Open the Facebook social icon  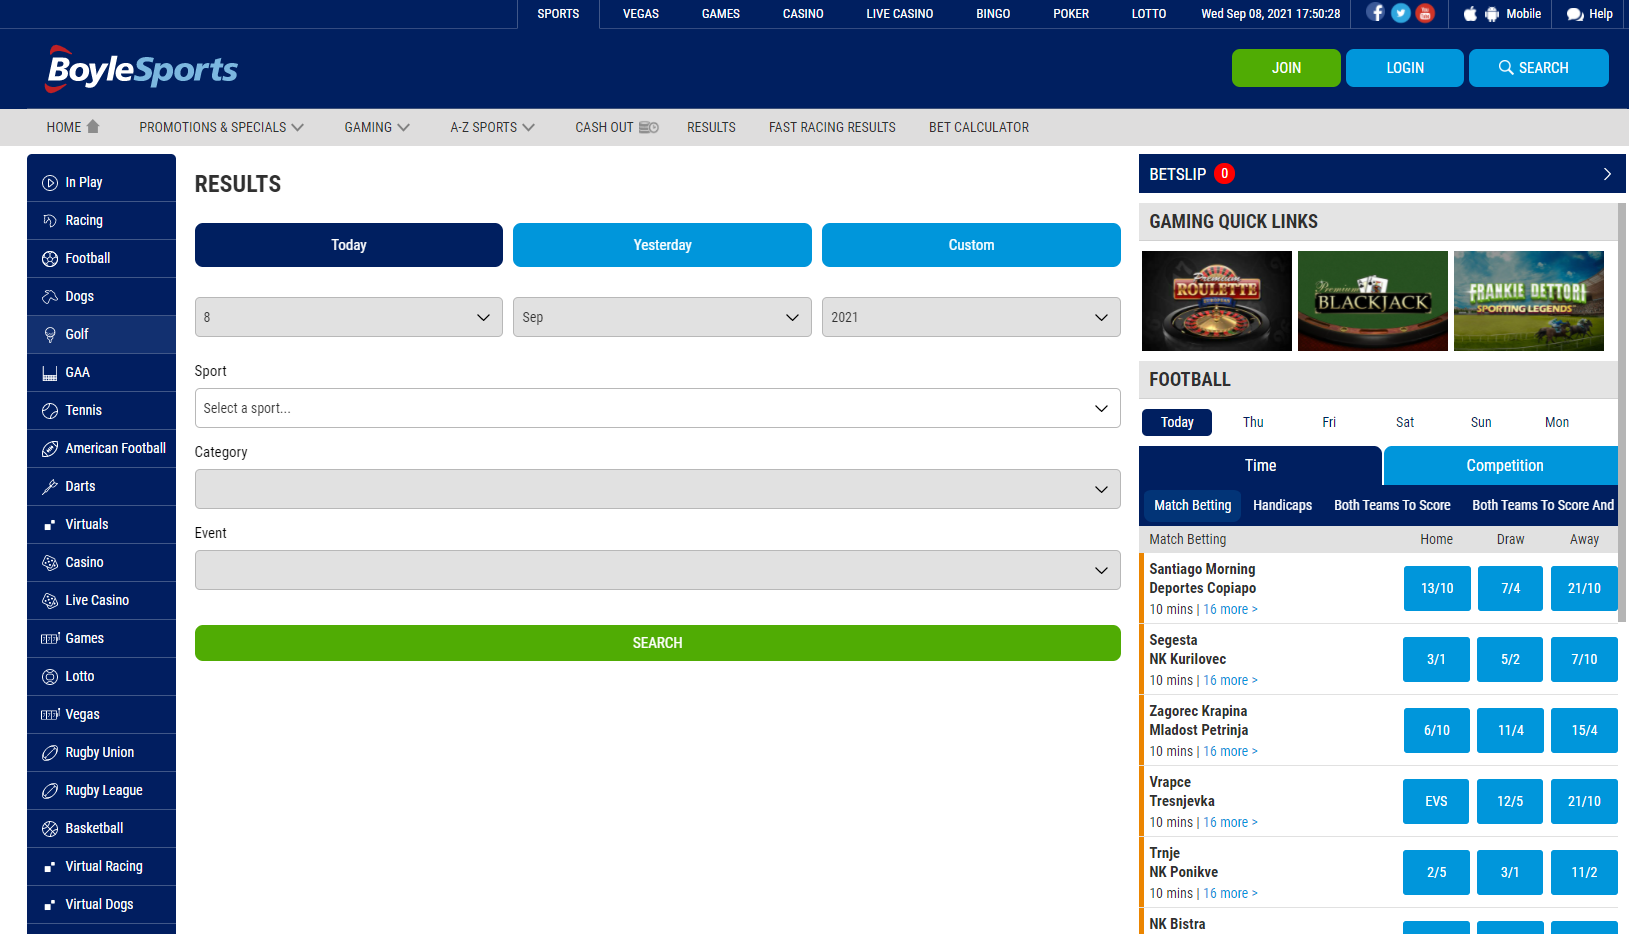click(1376, 13)
